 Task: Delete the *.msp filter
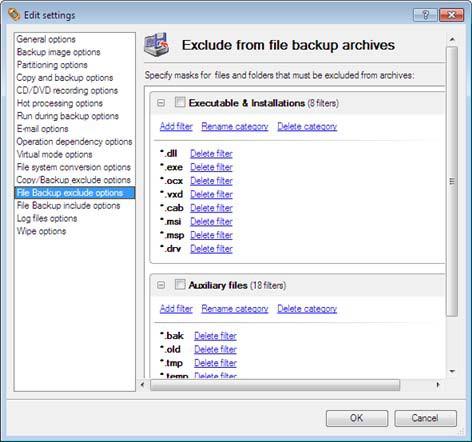click(211, 235)
